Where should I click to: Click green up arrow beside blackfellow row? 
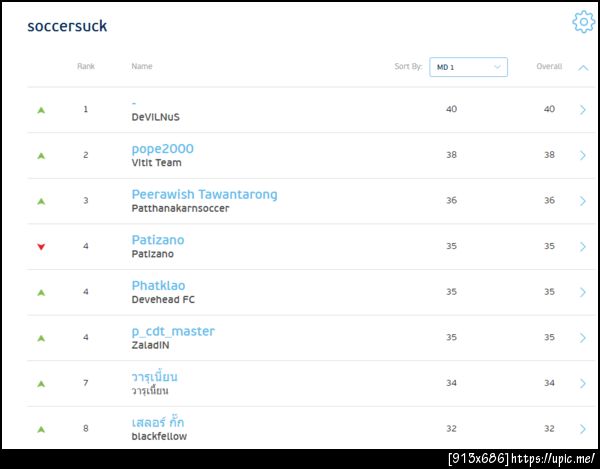[x=41, y=430]
